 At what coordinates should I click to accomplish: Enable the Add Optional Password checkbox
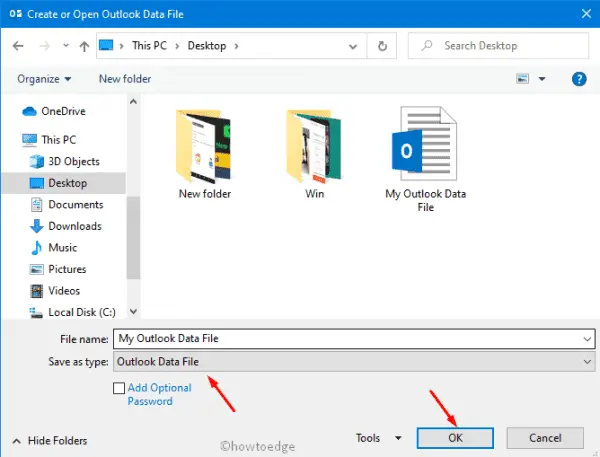(120, 387)
